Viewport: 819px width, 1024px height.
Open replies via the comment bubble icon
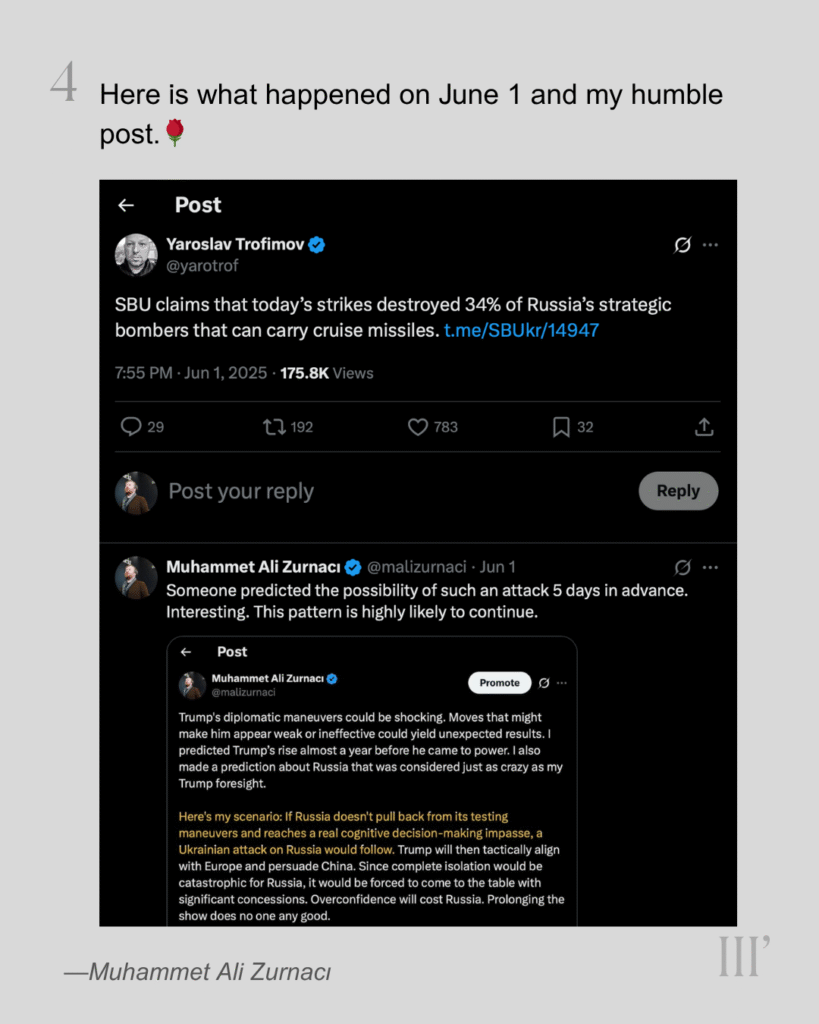pyautogui.click(x=131, y=427)
